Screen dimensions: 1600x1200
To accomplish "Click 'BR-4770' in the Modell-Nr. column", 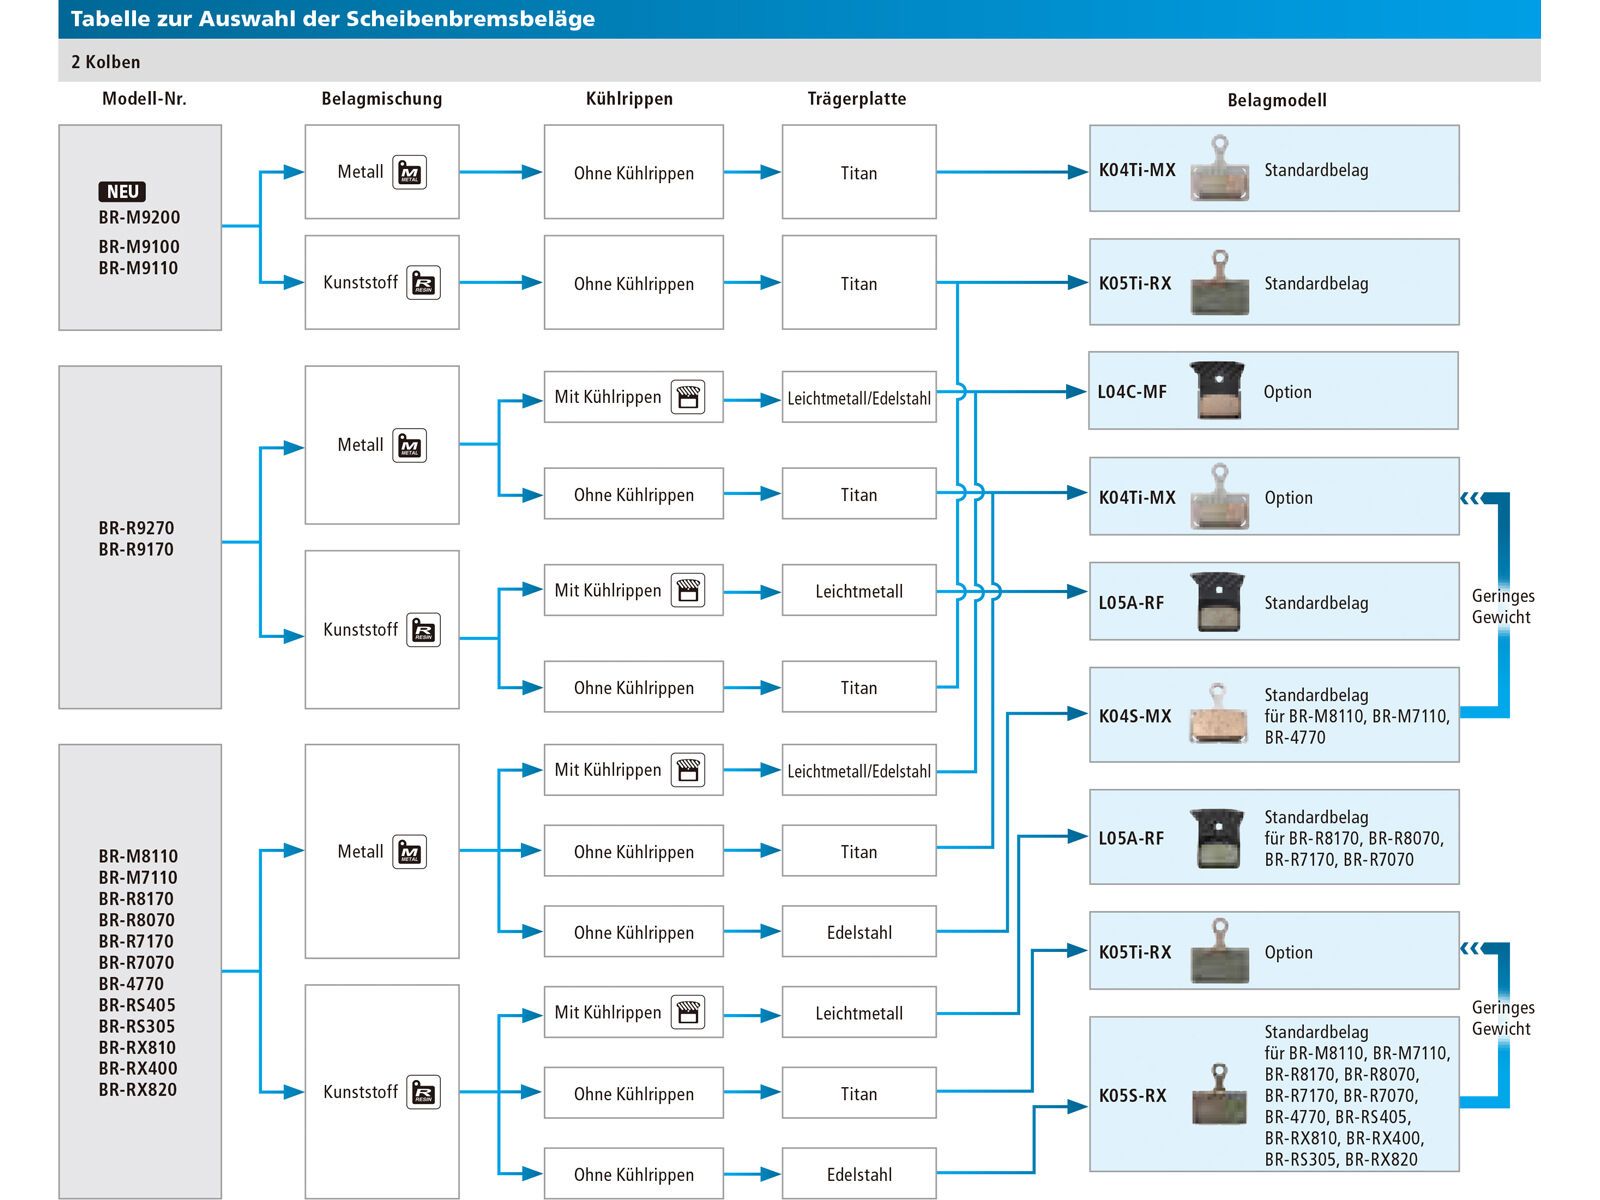I will pyautogui.click(x=131, y=983).
